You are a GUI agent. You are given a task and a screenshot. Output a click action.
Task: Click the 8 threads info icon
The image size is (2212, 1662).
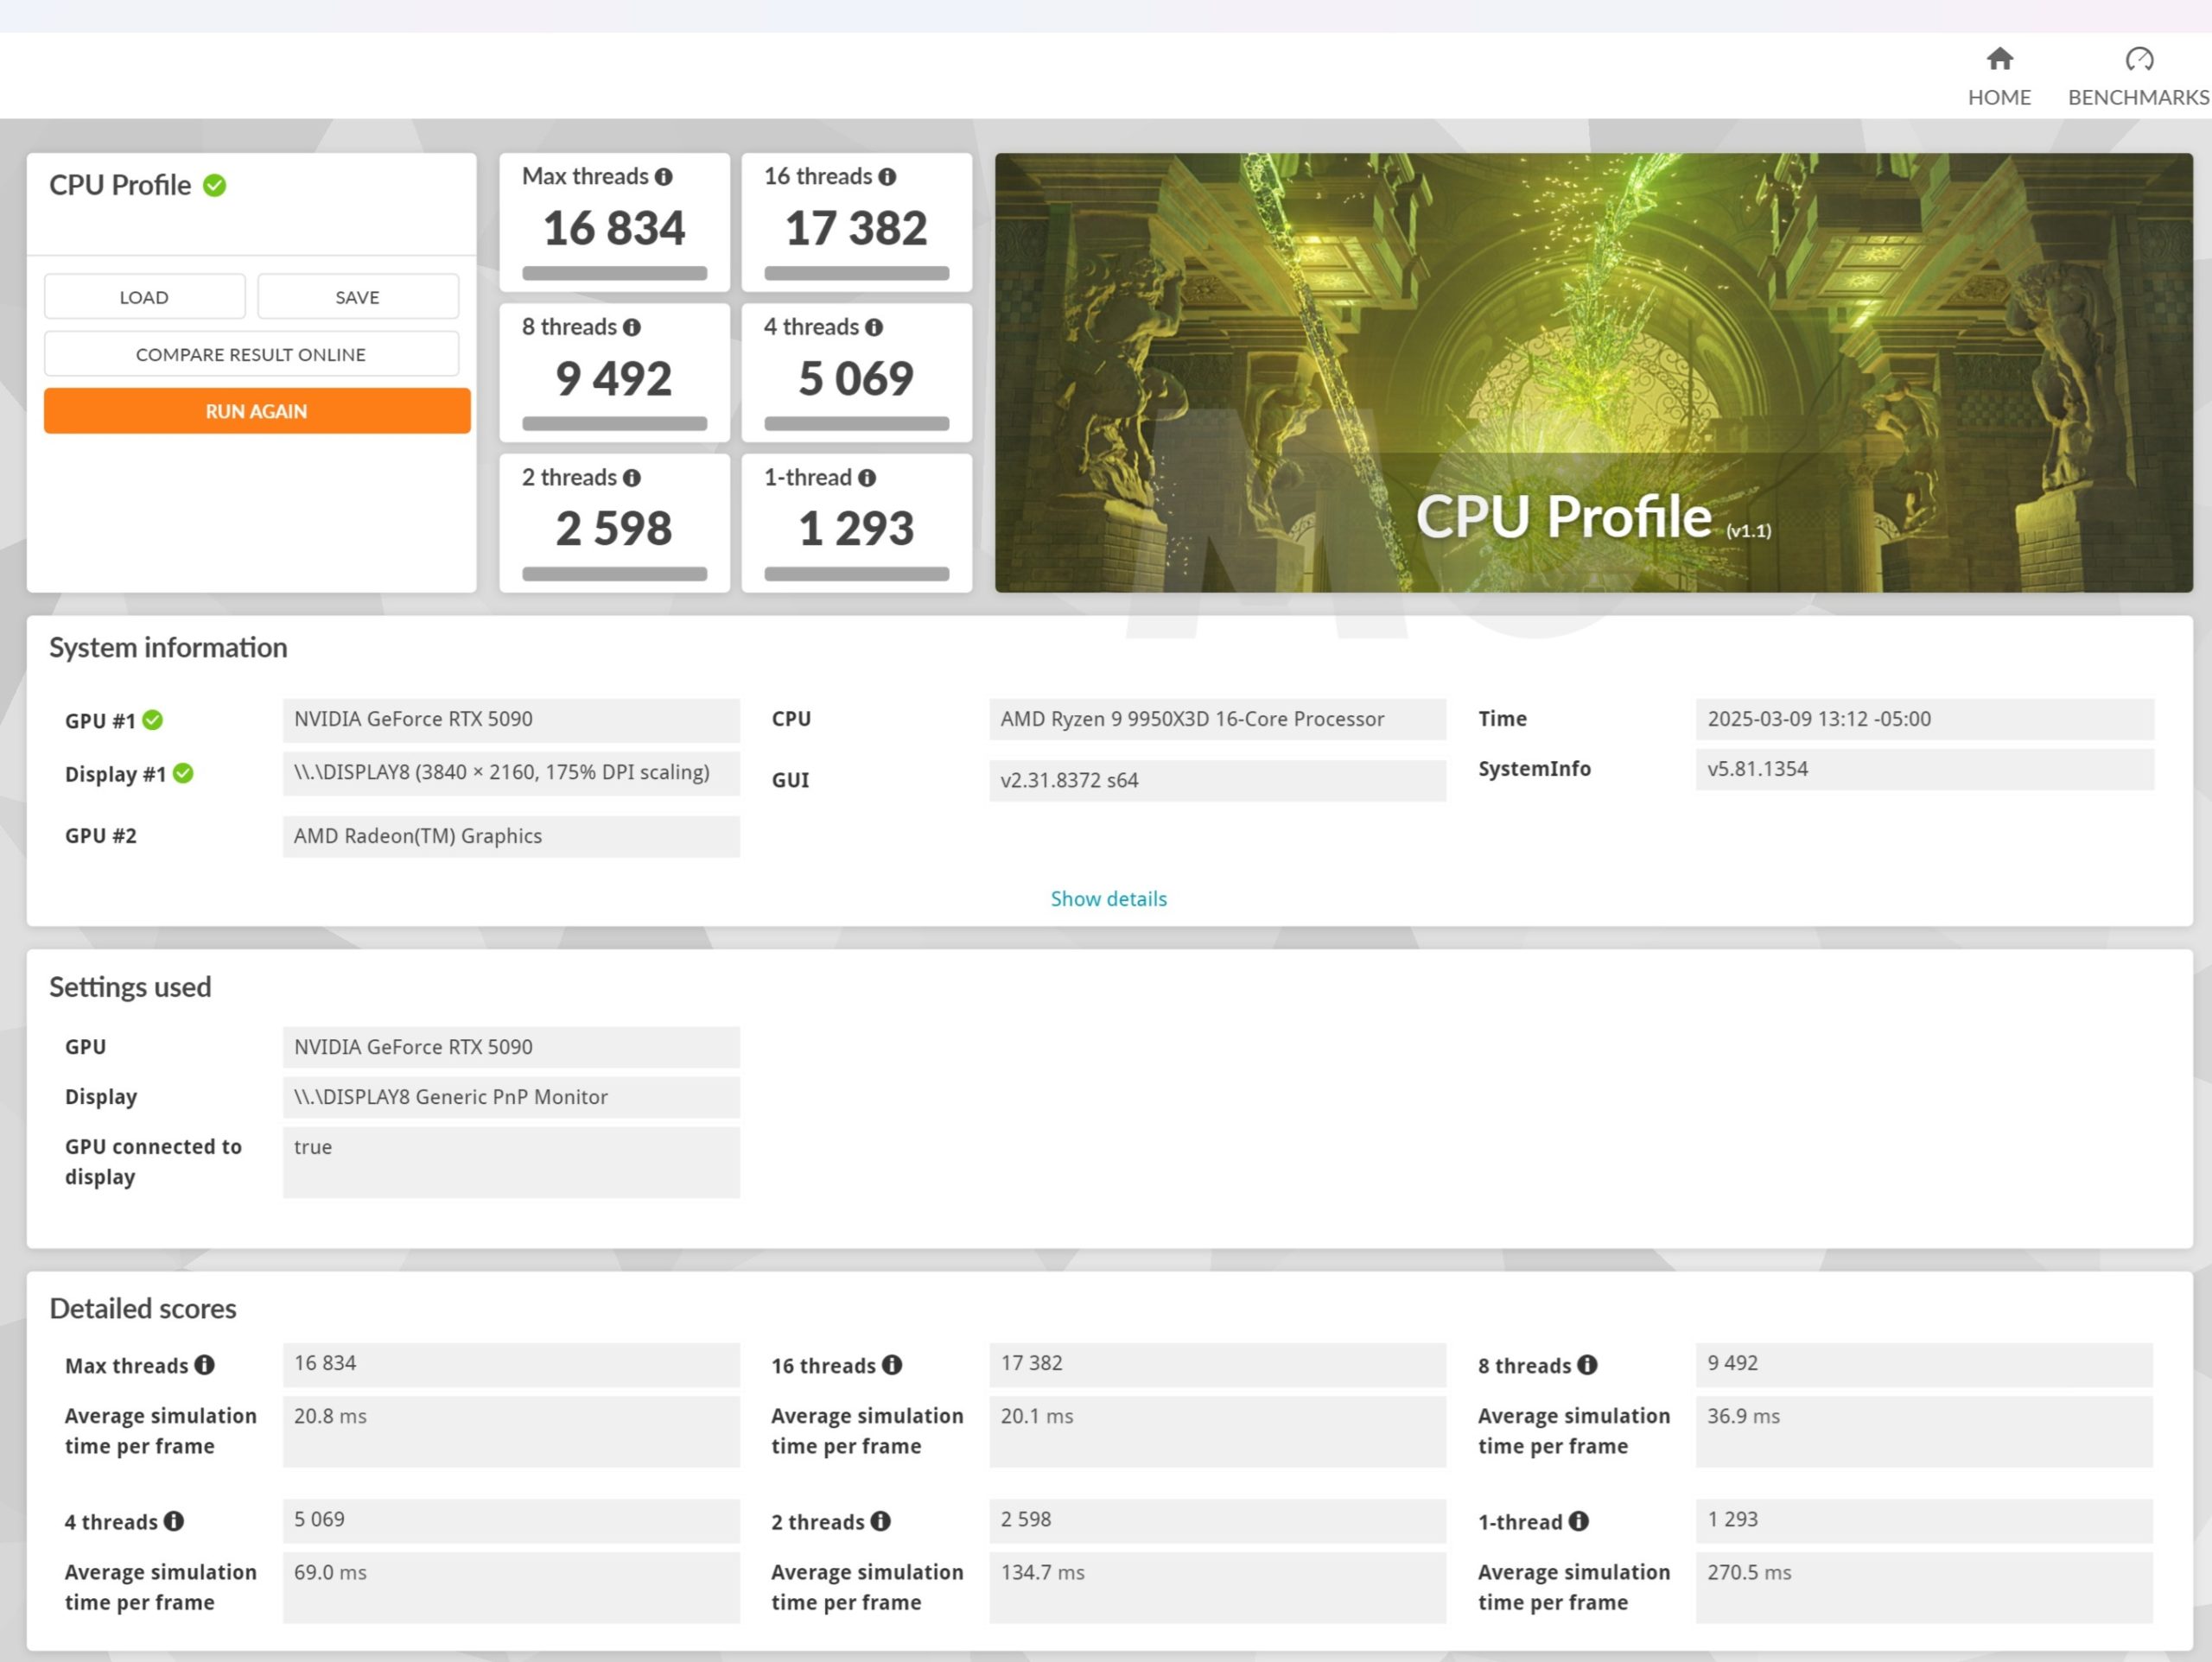click(x=630, y=327)
